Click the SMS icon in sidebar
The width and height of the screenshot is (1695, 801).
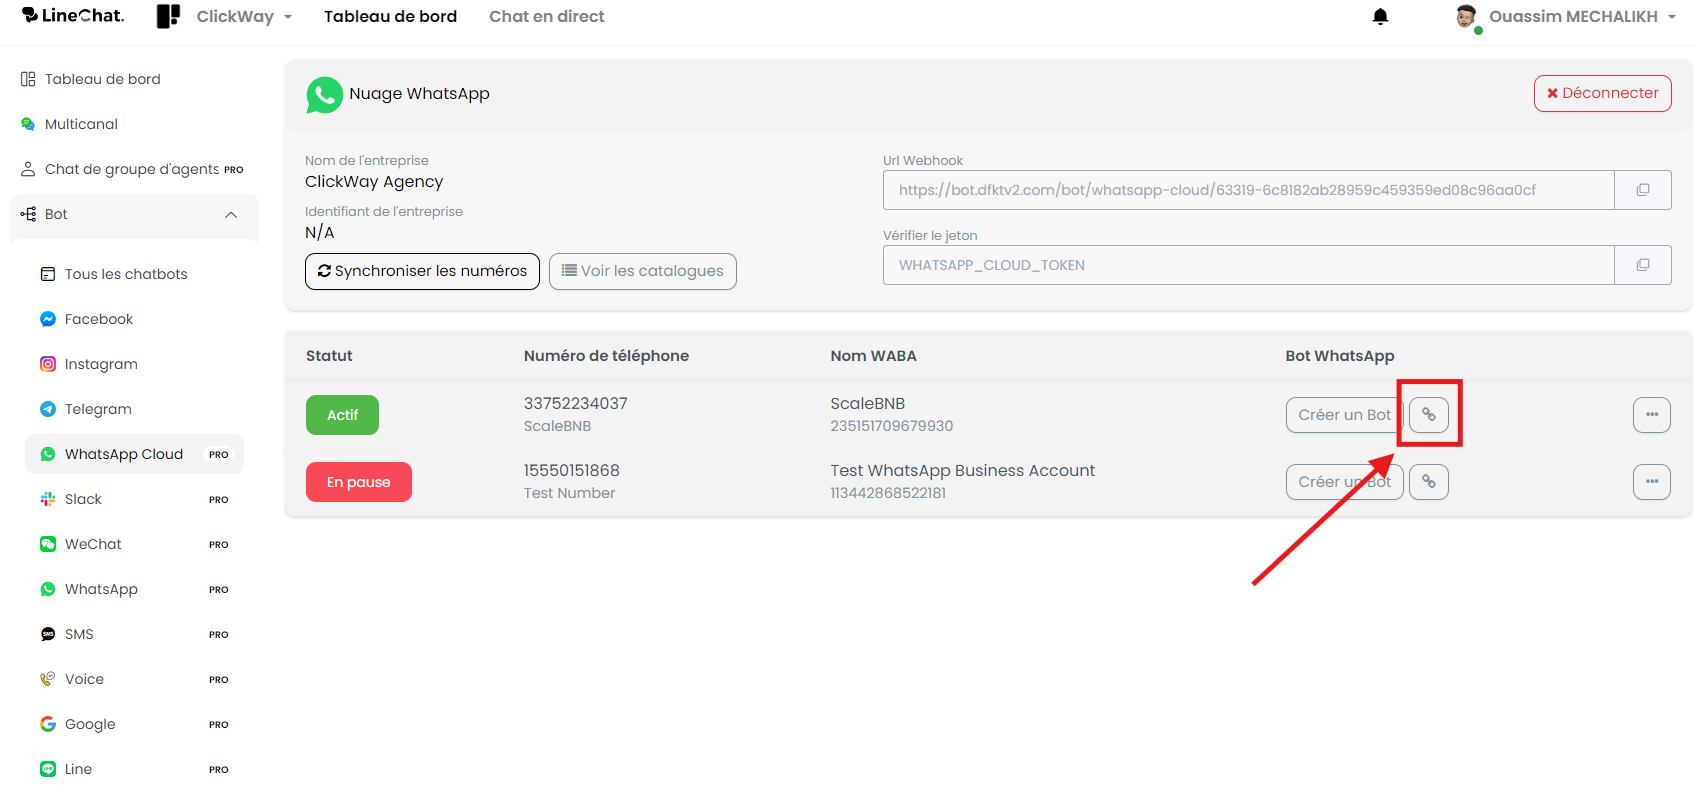tap(48, 634)
